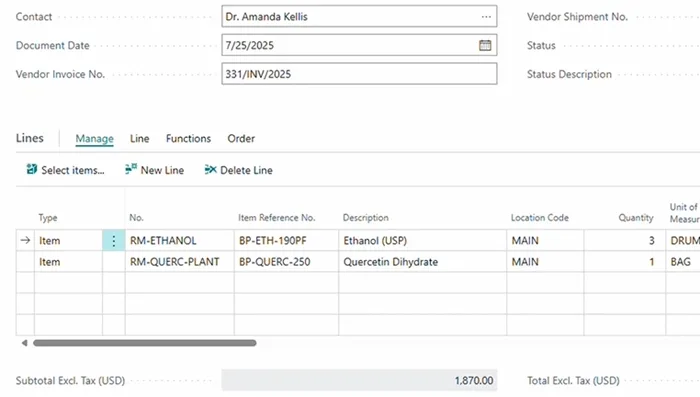Switch to the Manage tab
Image resolution: width=700 pixels, height=397 pixels.
94,138
